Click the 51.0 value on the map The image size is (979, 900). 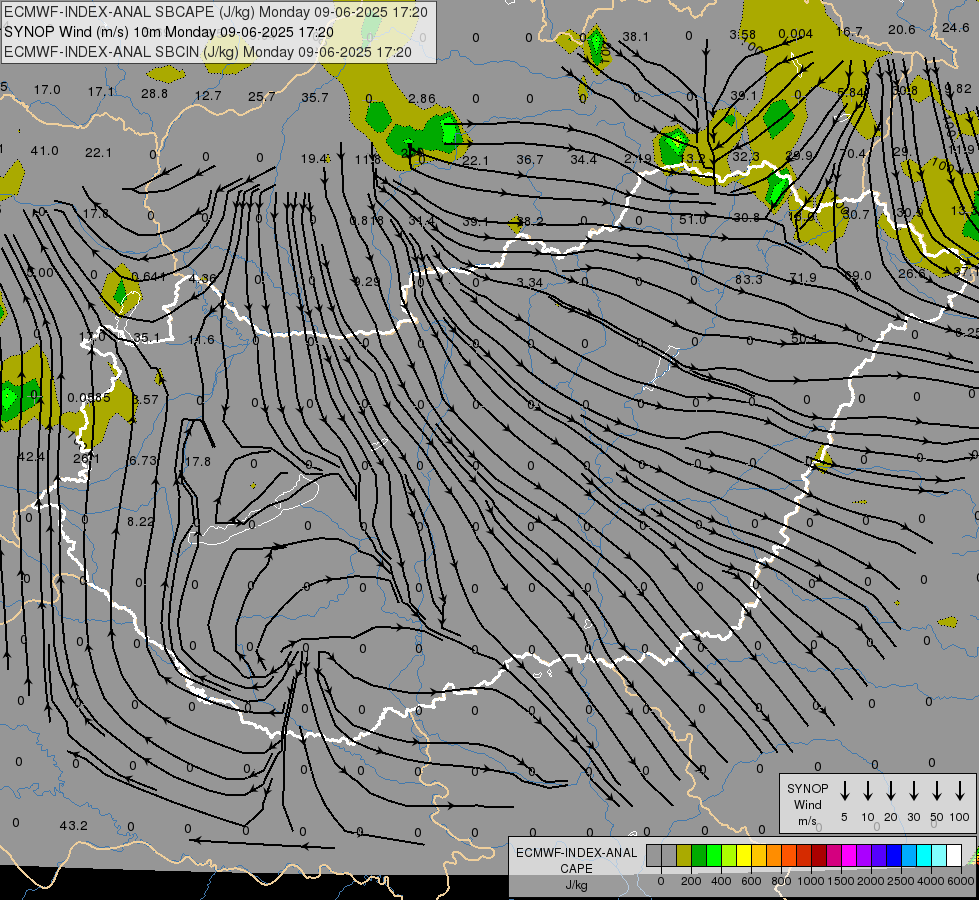(x=692, y=219)
